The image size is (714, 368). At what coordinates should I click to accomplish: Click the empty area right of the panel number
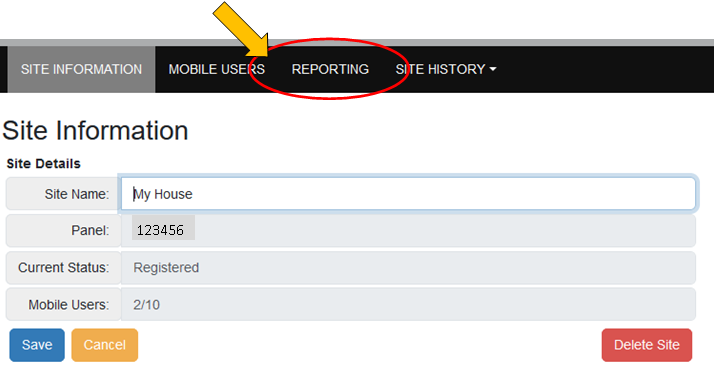click(x=444, y=230)
